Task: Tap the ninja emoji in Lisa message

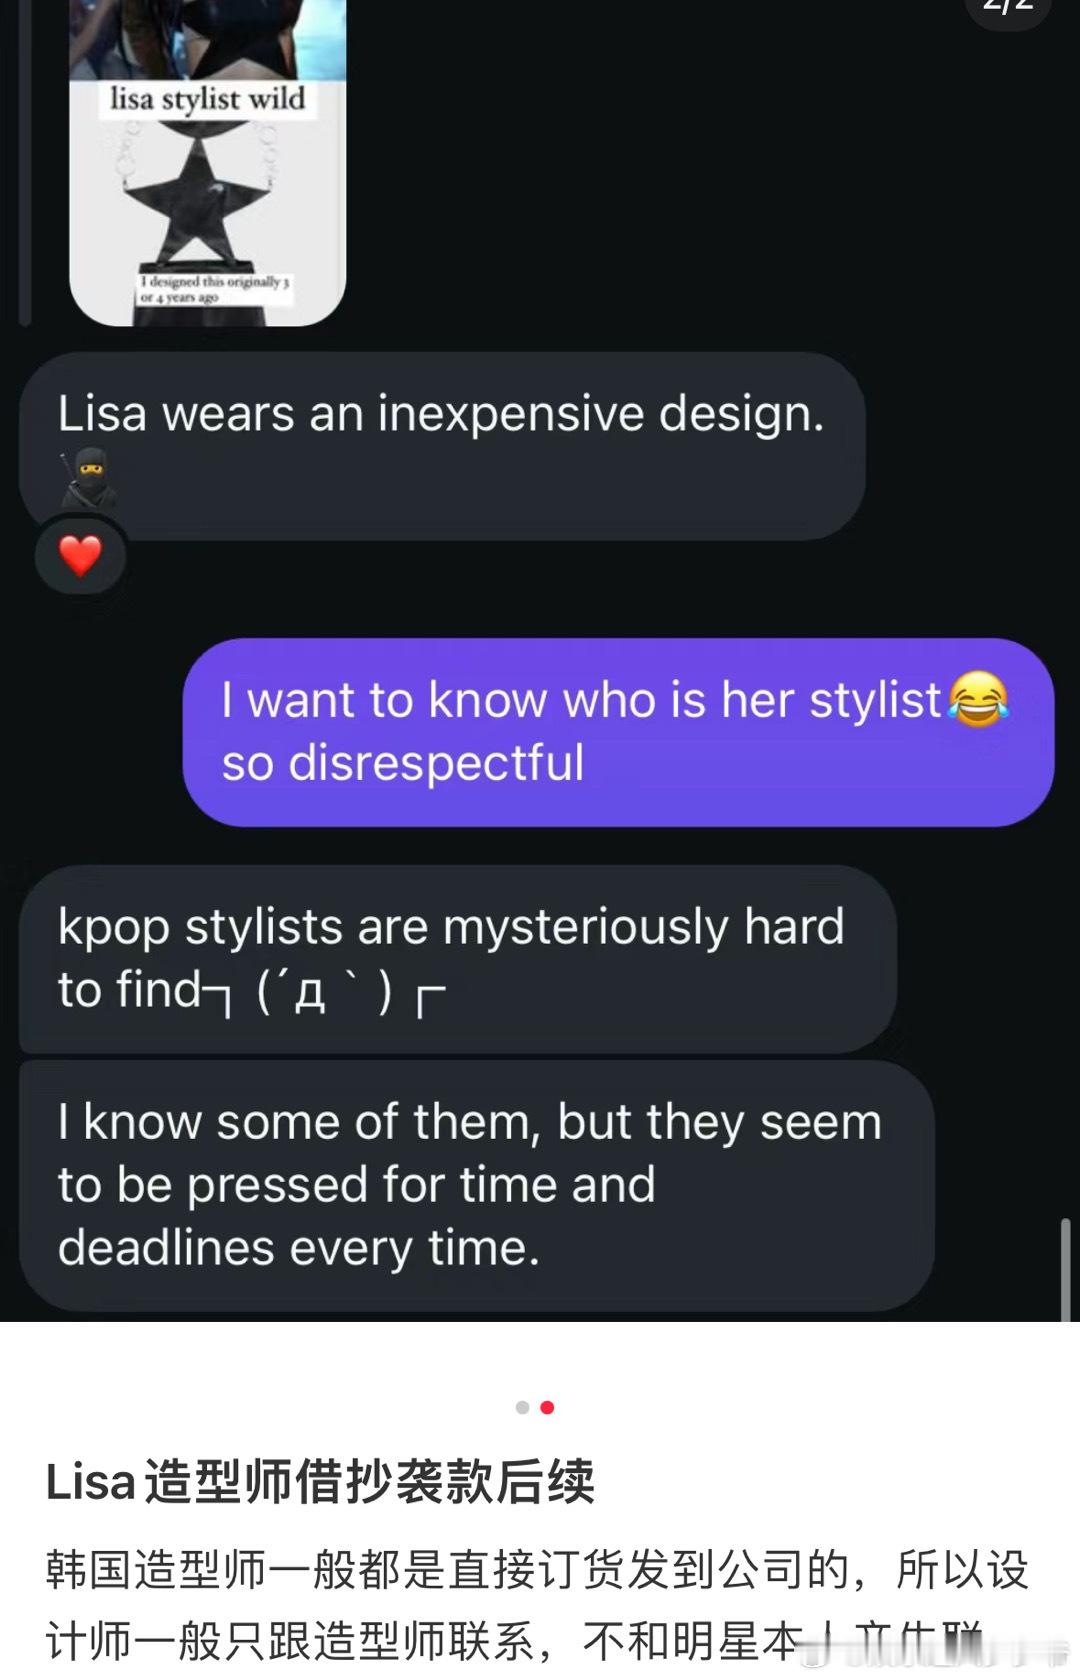Action: coord(89,478)
